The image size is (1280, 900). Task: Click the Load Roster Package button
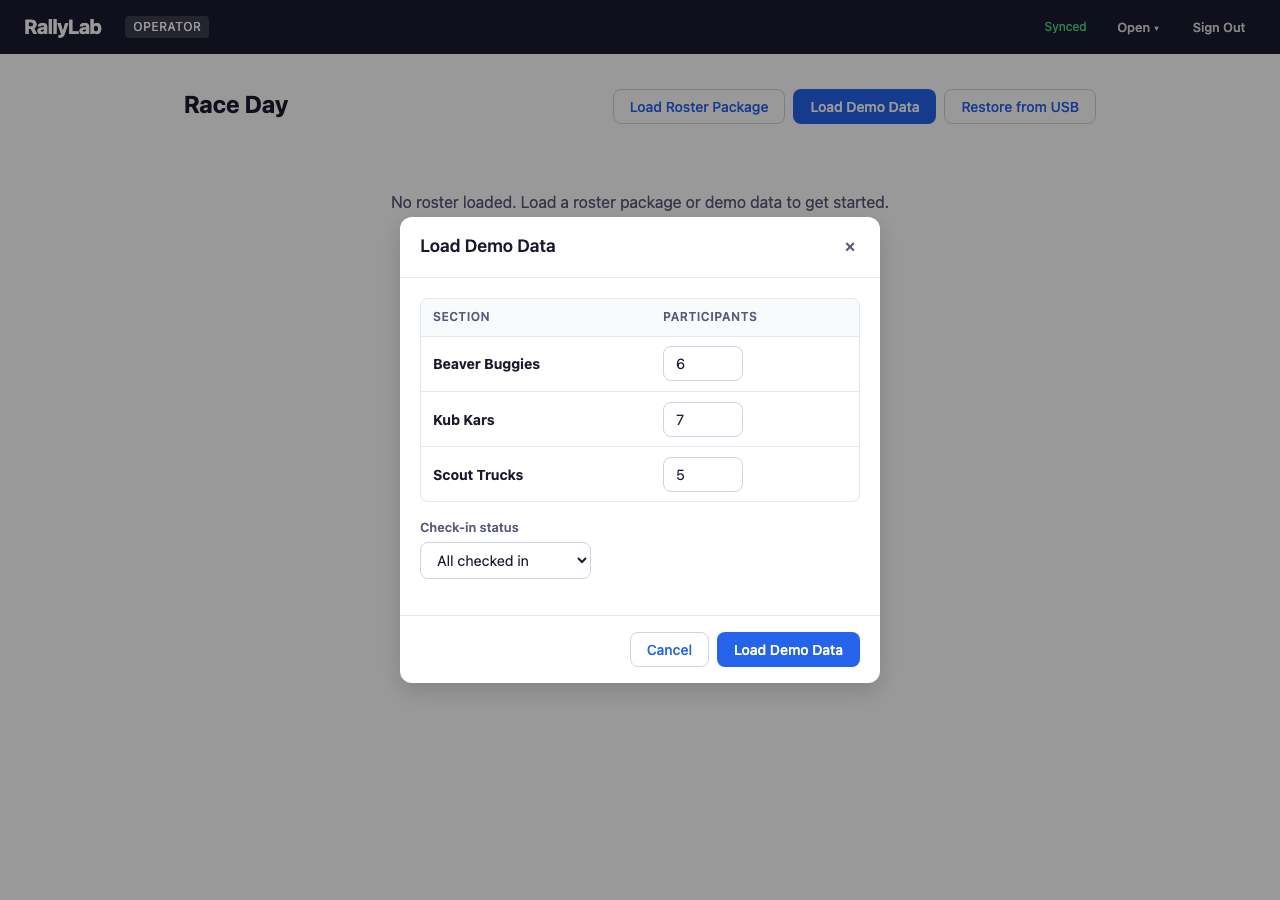[x=698, y=106]
